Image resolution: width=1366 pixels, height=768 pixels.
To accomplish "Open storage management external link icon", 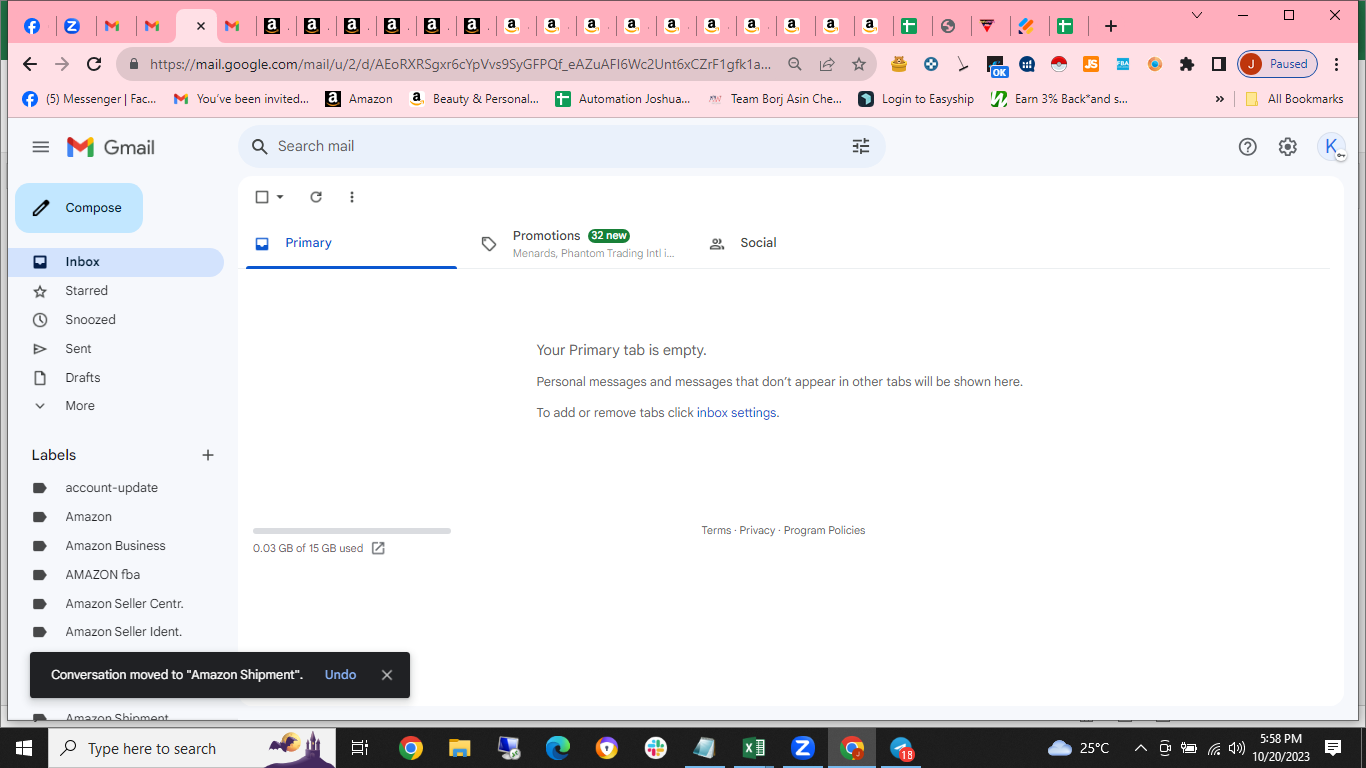I will click(x=378, y=548).
